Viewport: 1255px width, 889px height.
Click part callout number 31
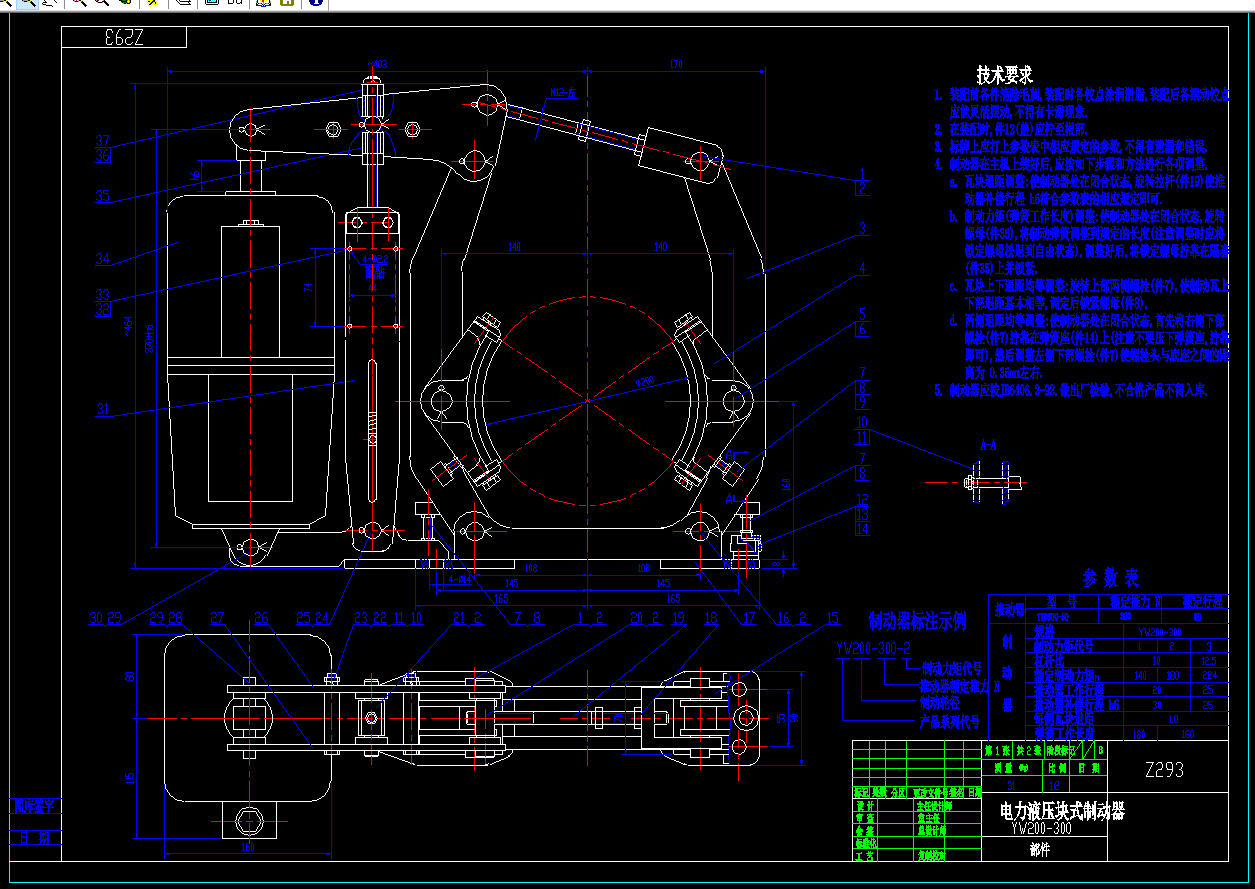tap(103, 409)
